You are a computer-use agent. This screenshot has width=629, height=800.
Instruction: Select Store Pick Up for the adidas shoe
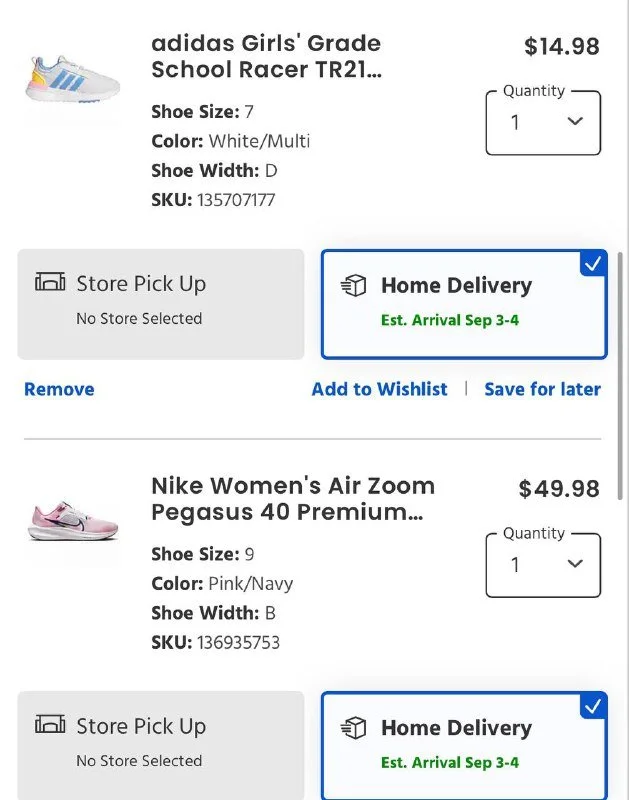pyautogui.click(x=160, y=304)
